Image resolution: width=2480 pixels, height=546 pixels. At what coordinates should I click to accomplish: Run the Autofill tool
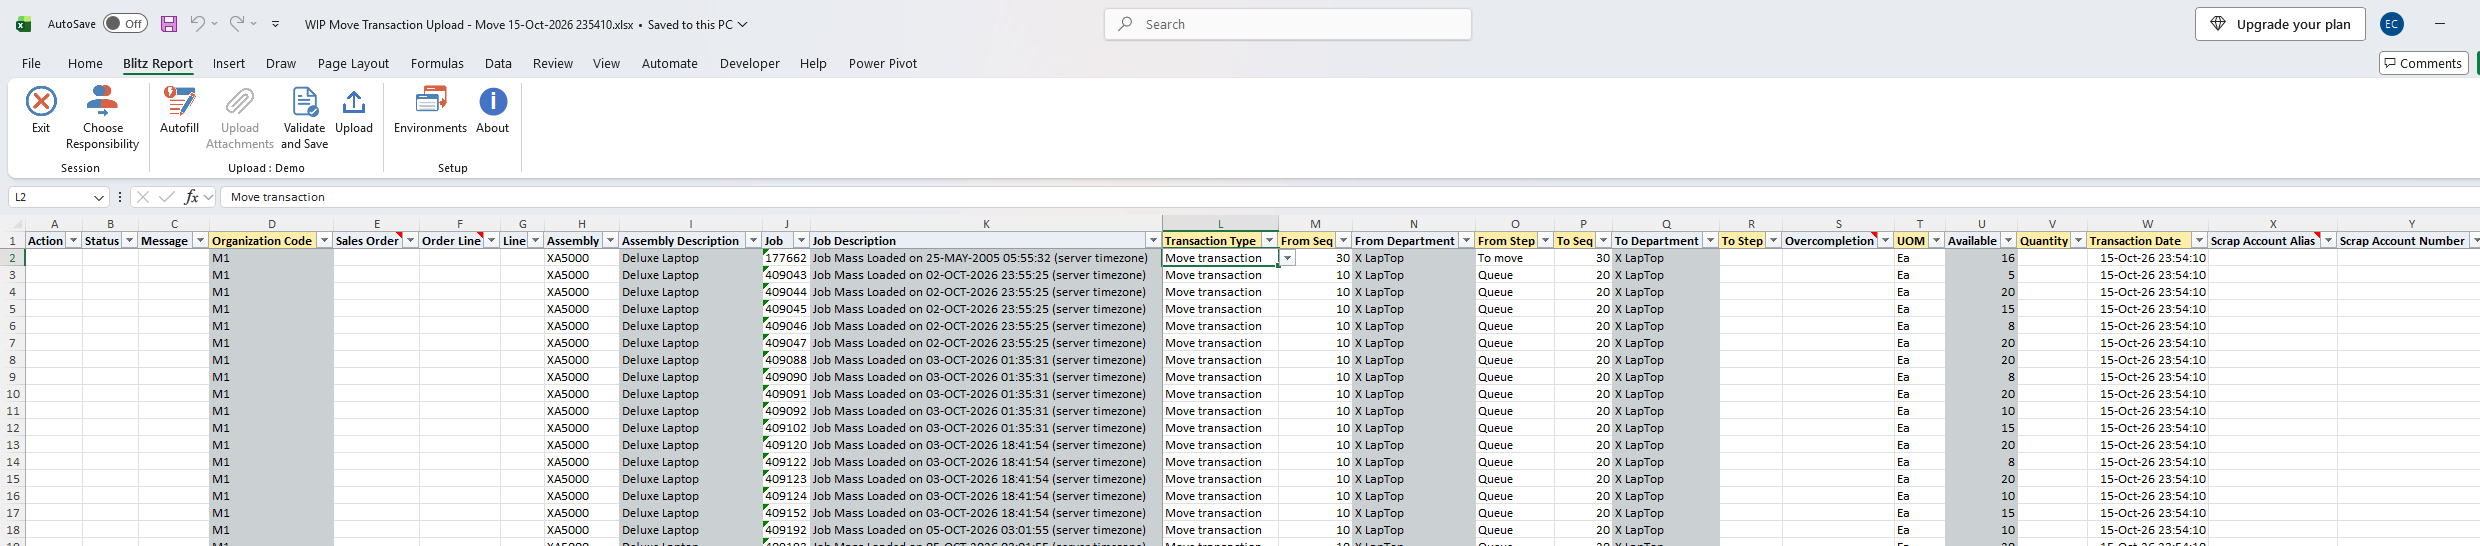[179, 110]
